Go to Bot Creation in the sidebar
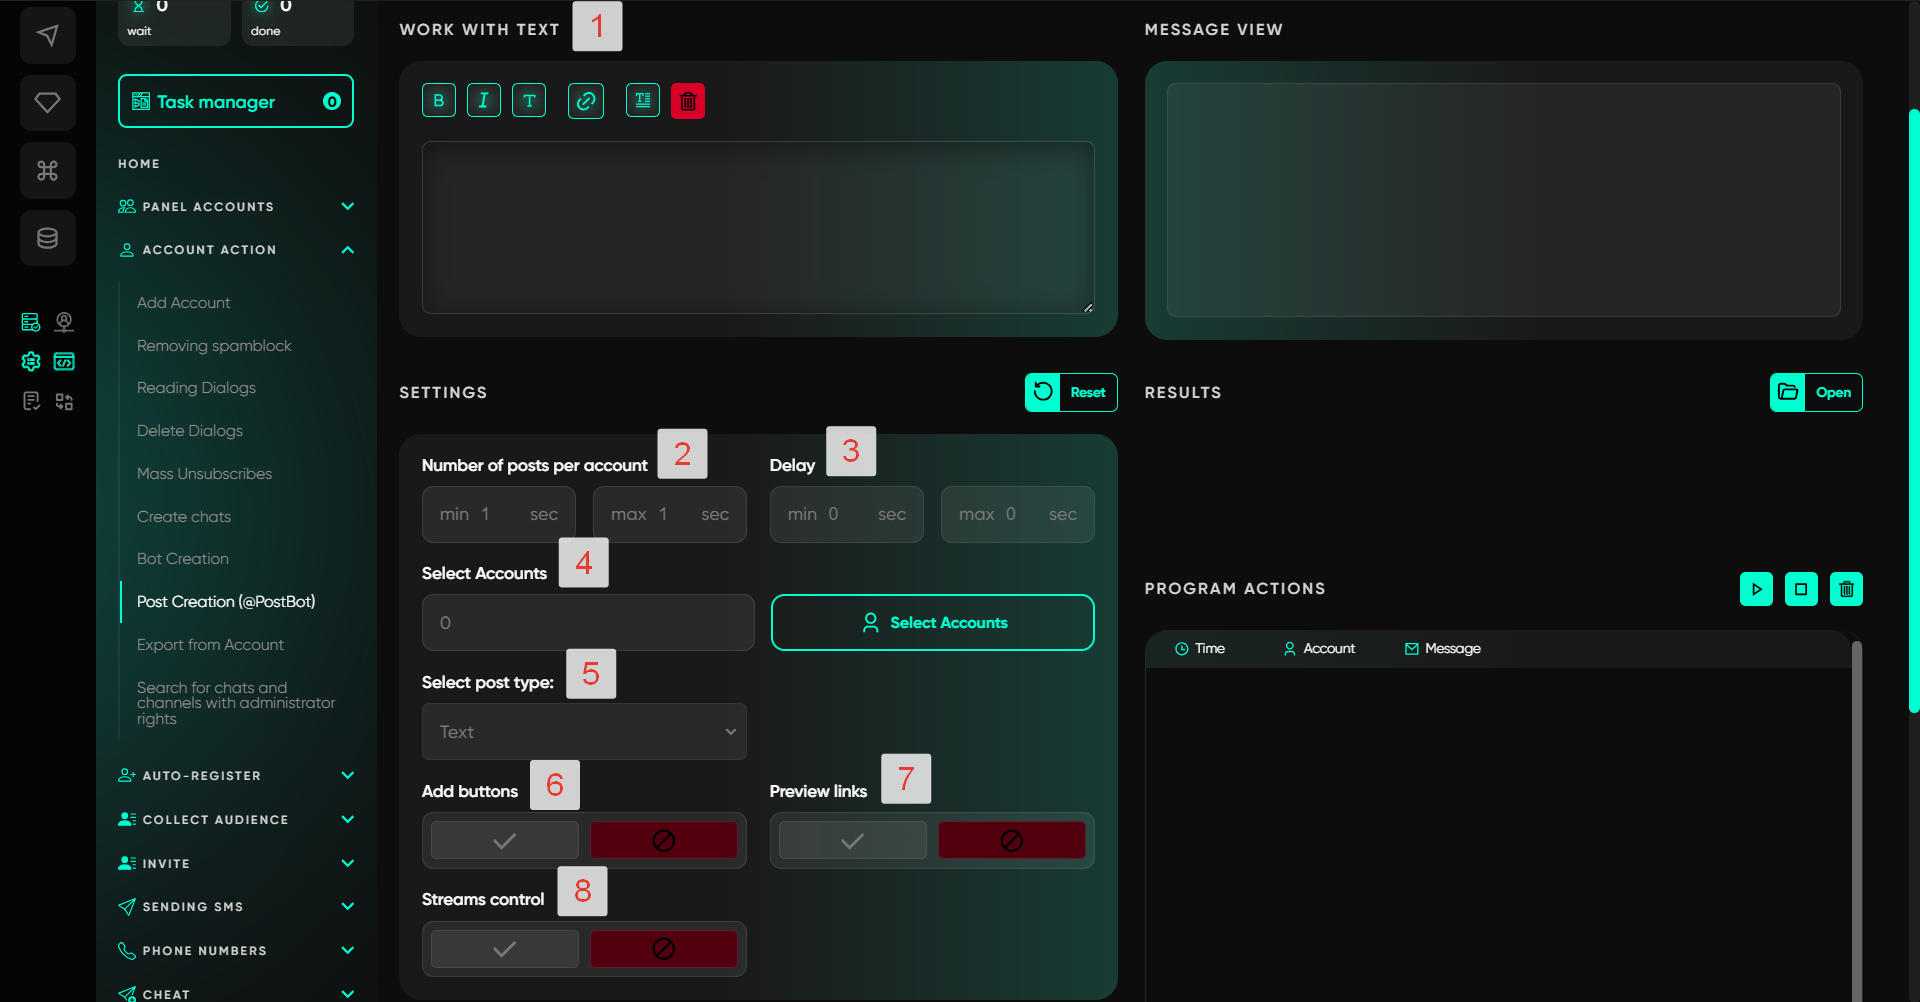This screenshot has width=1920, height=1002. [183, 559]
